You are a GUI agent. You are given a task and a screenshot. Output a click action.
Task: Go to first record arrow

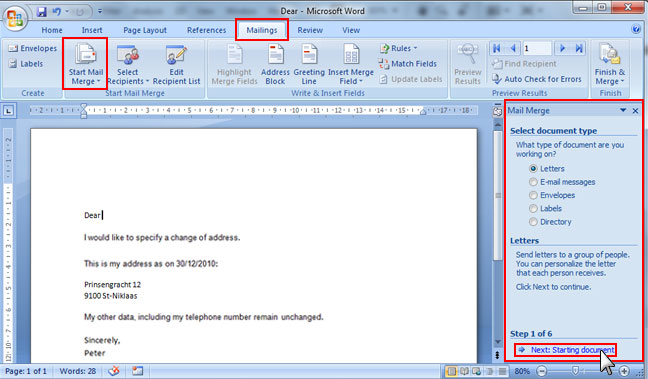(497, 48)
